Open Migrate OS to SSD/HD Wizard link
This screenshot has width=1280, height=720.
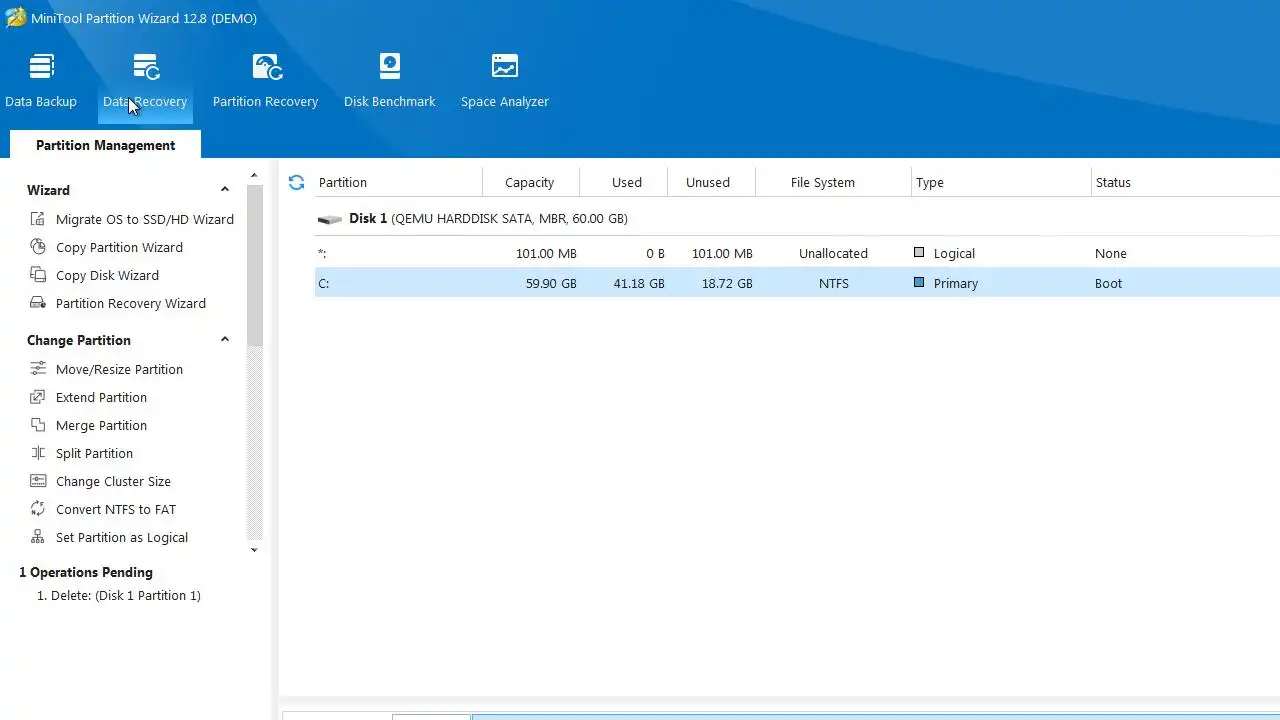pyautogui.click(x=145, y=219)
